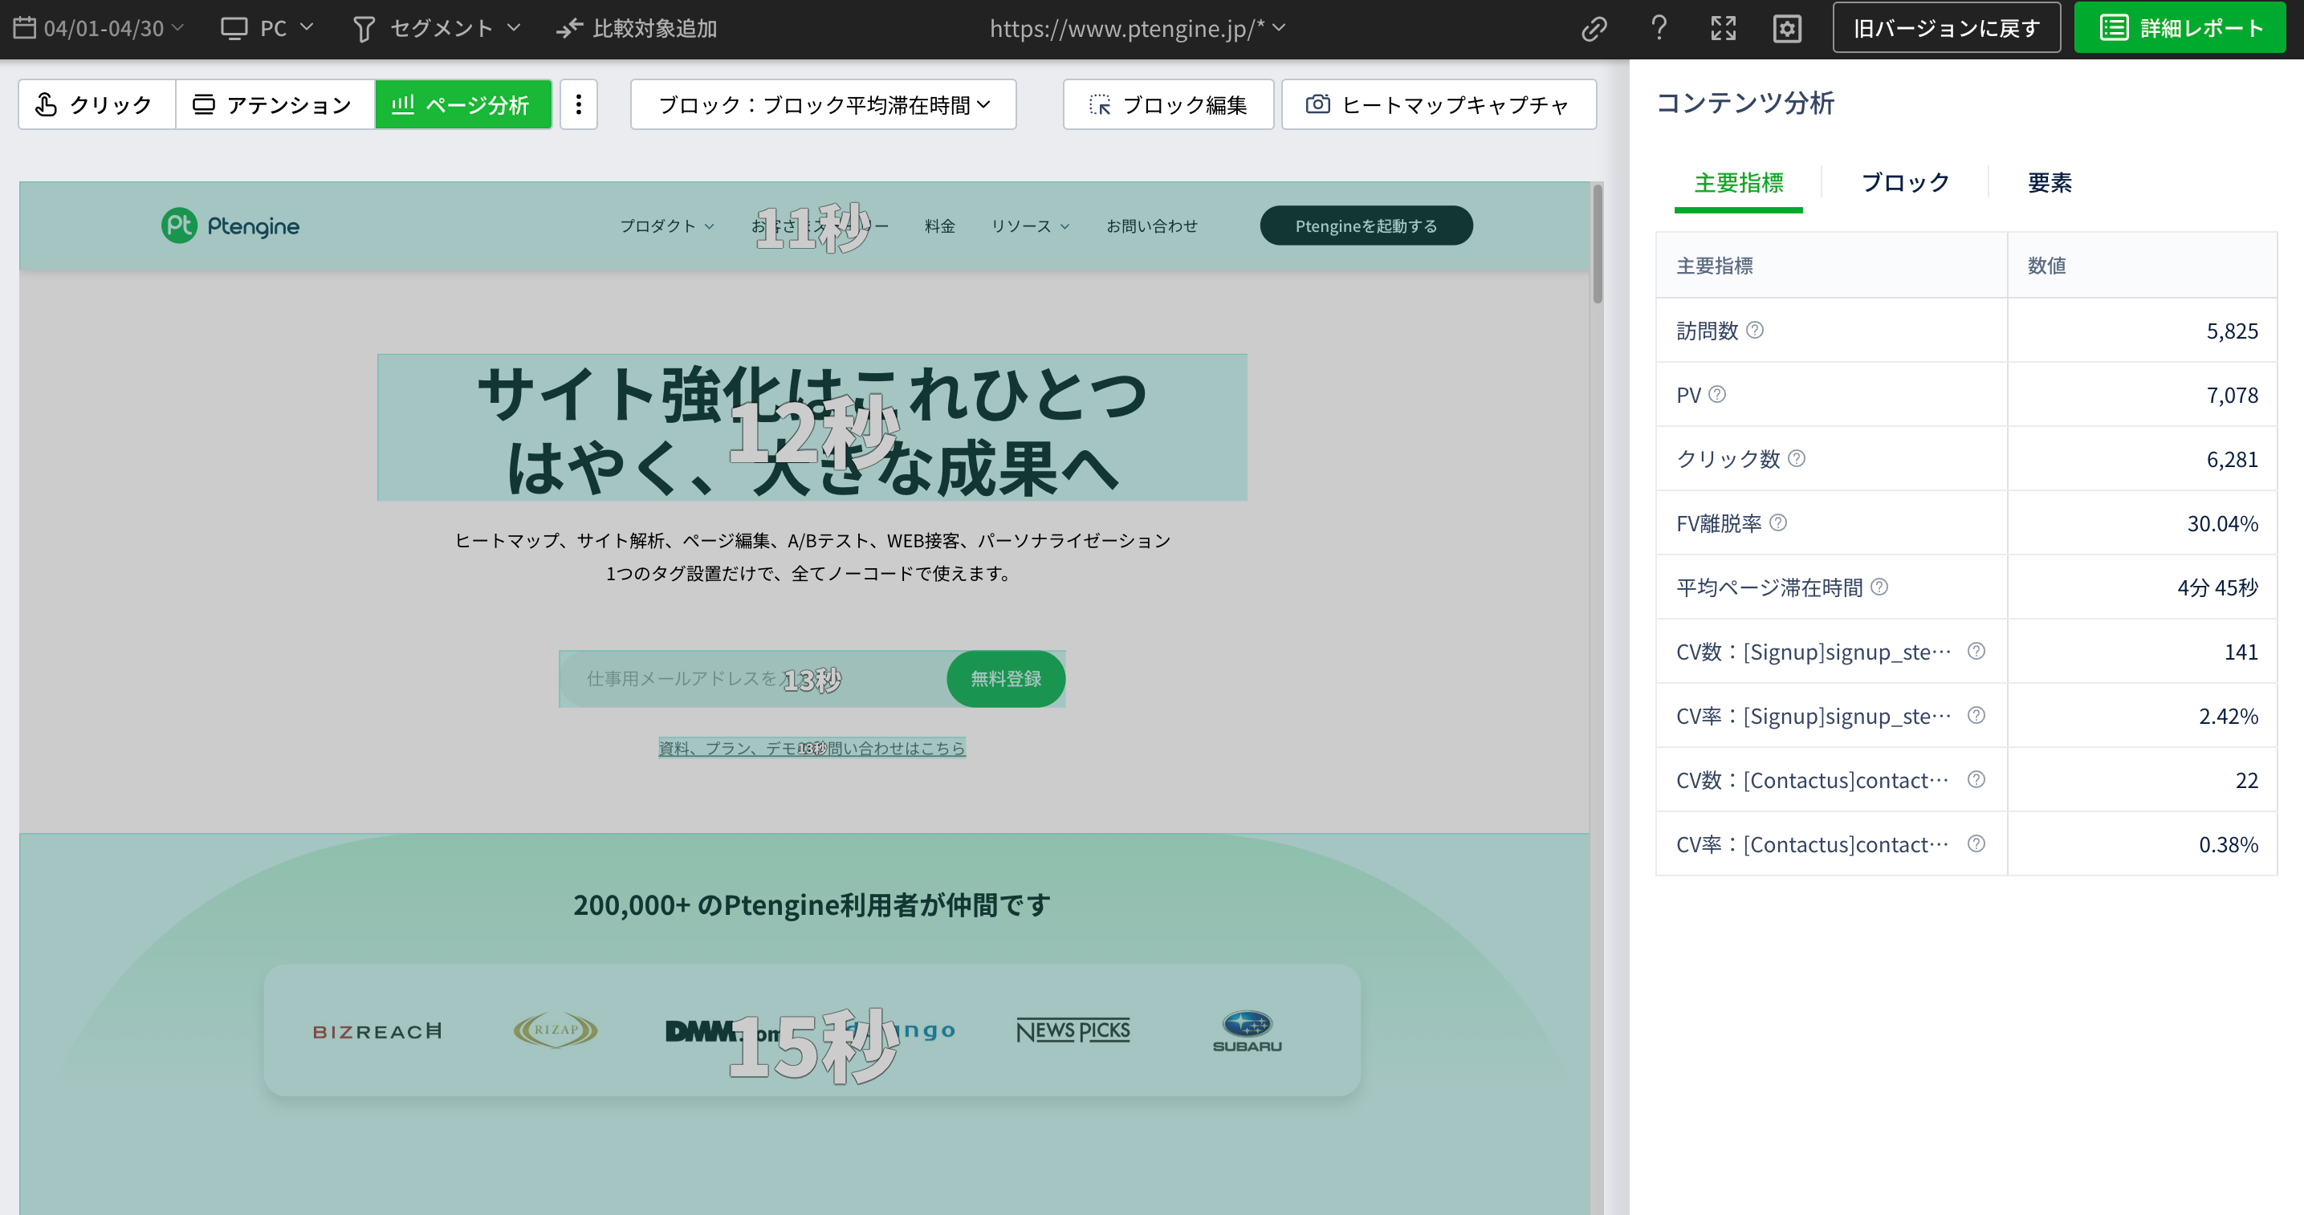This screenshot has height=1215, width=2304.
Task: Switch to クリック heatmap mode
Action: [96, 104]
